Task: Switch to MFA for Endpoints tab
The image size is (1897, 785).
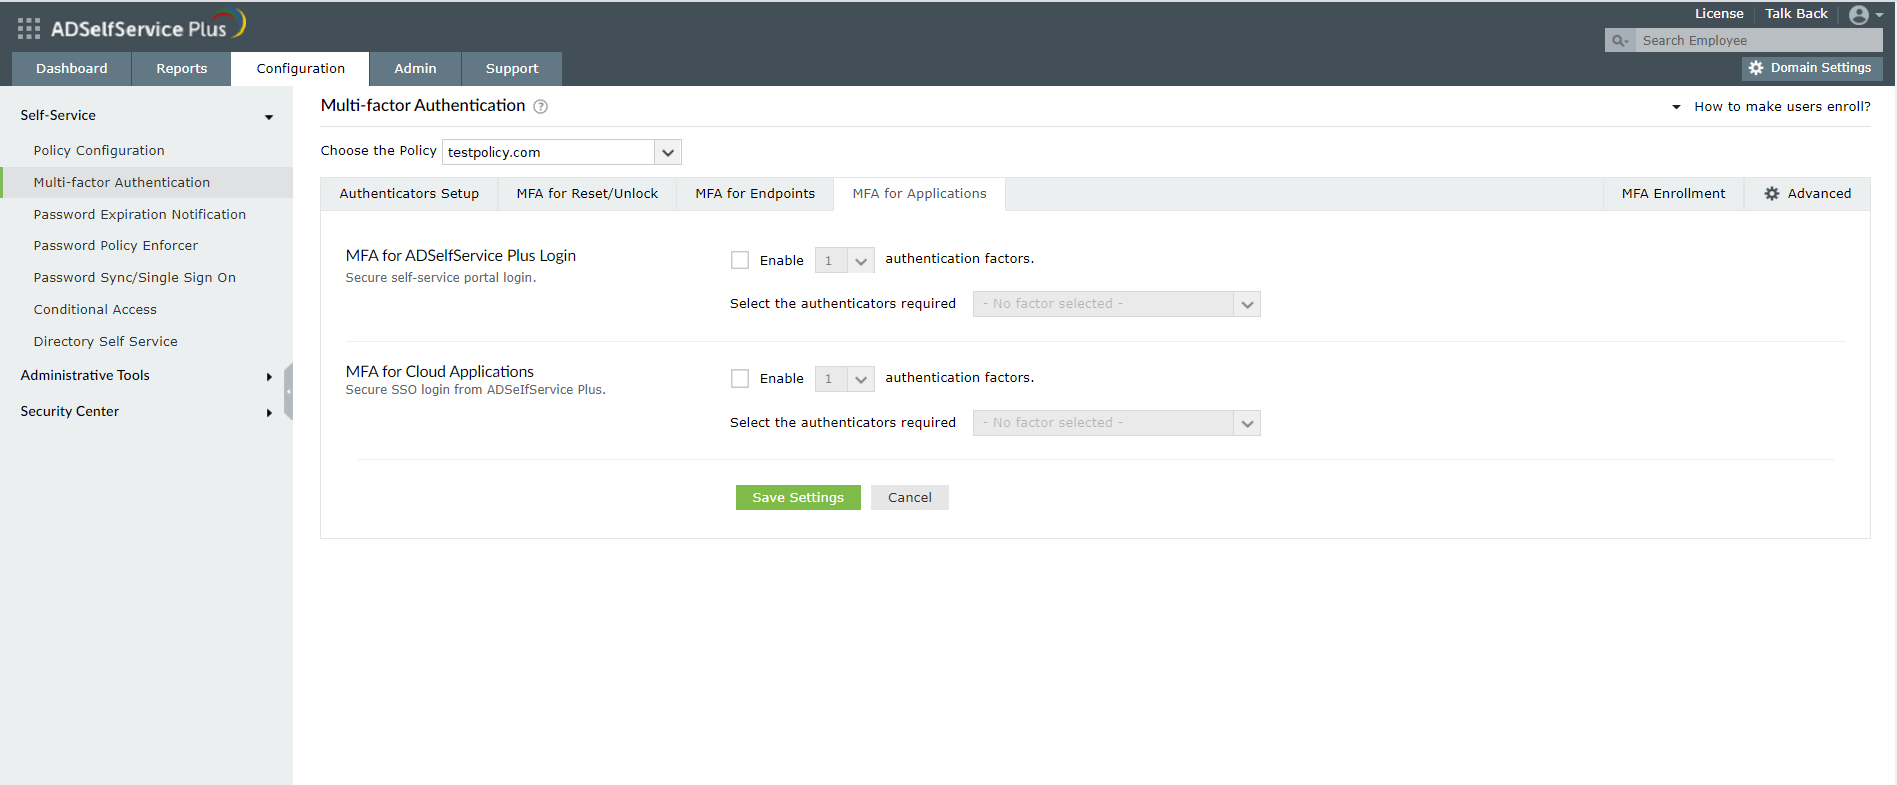Action: [755, 194]
